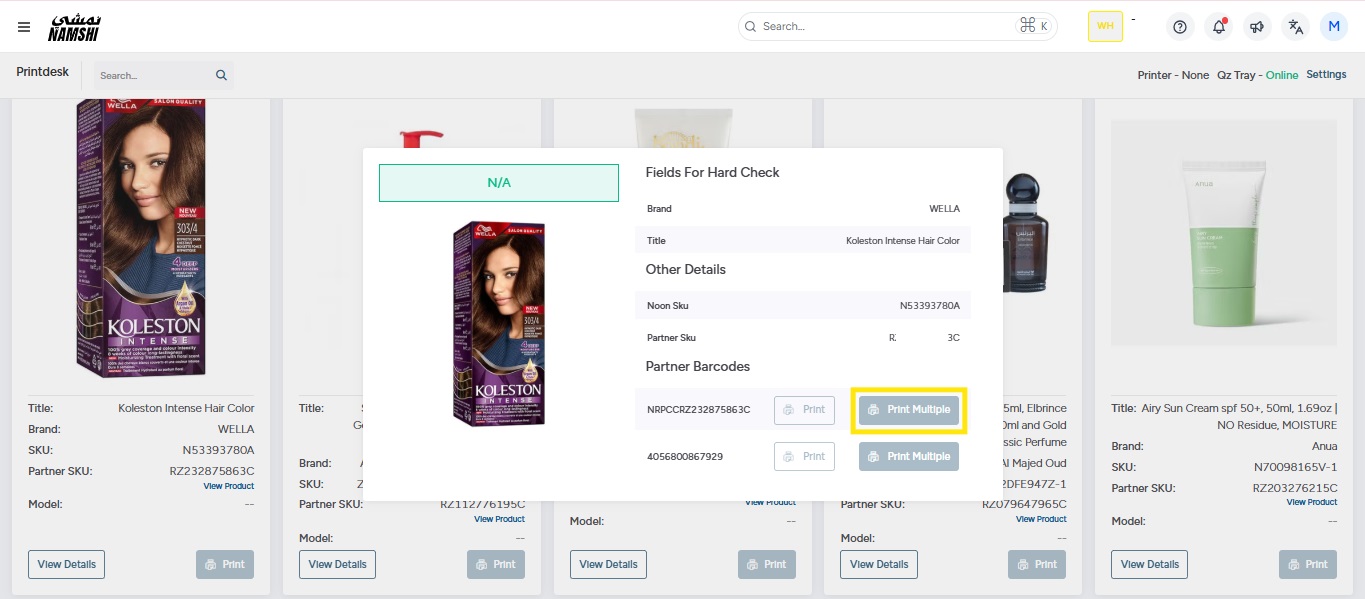
Task: Click Print Multiple for barcode 4056800867929
Action: coord(908,456)
